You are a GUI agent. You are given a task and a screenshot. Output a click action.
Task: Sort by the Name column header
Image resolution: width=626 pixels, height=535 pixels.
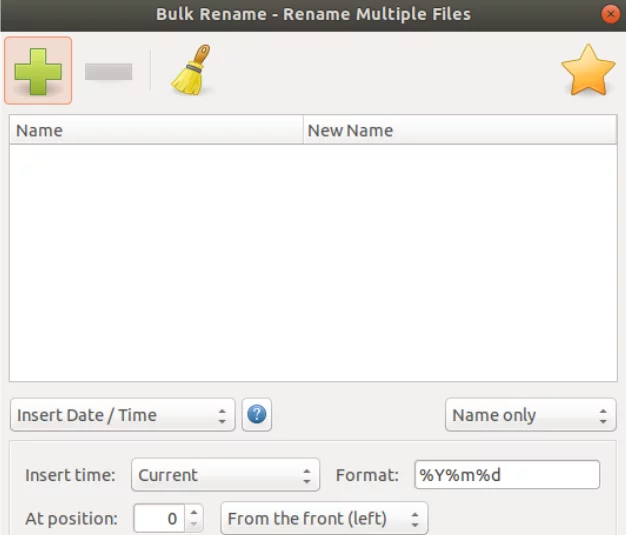pos(155,130)
